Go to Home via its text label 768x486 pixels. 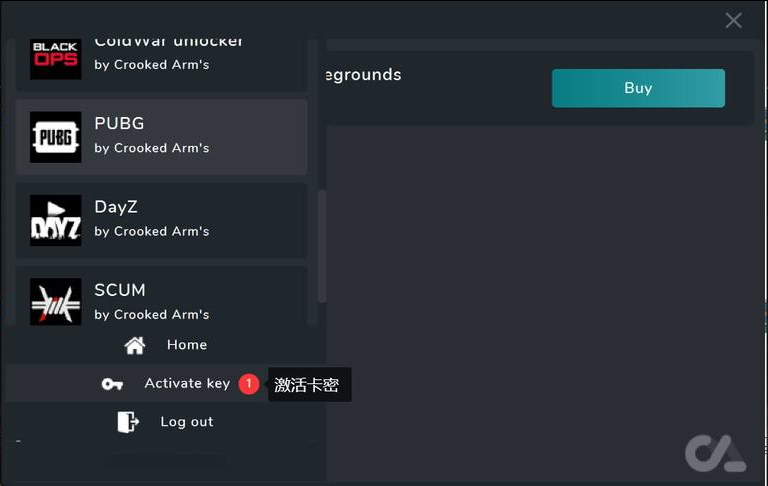187,345
